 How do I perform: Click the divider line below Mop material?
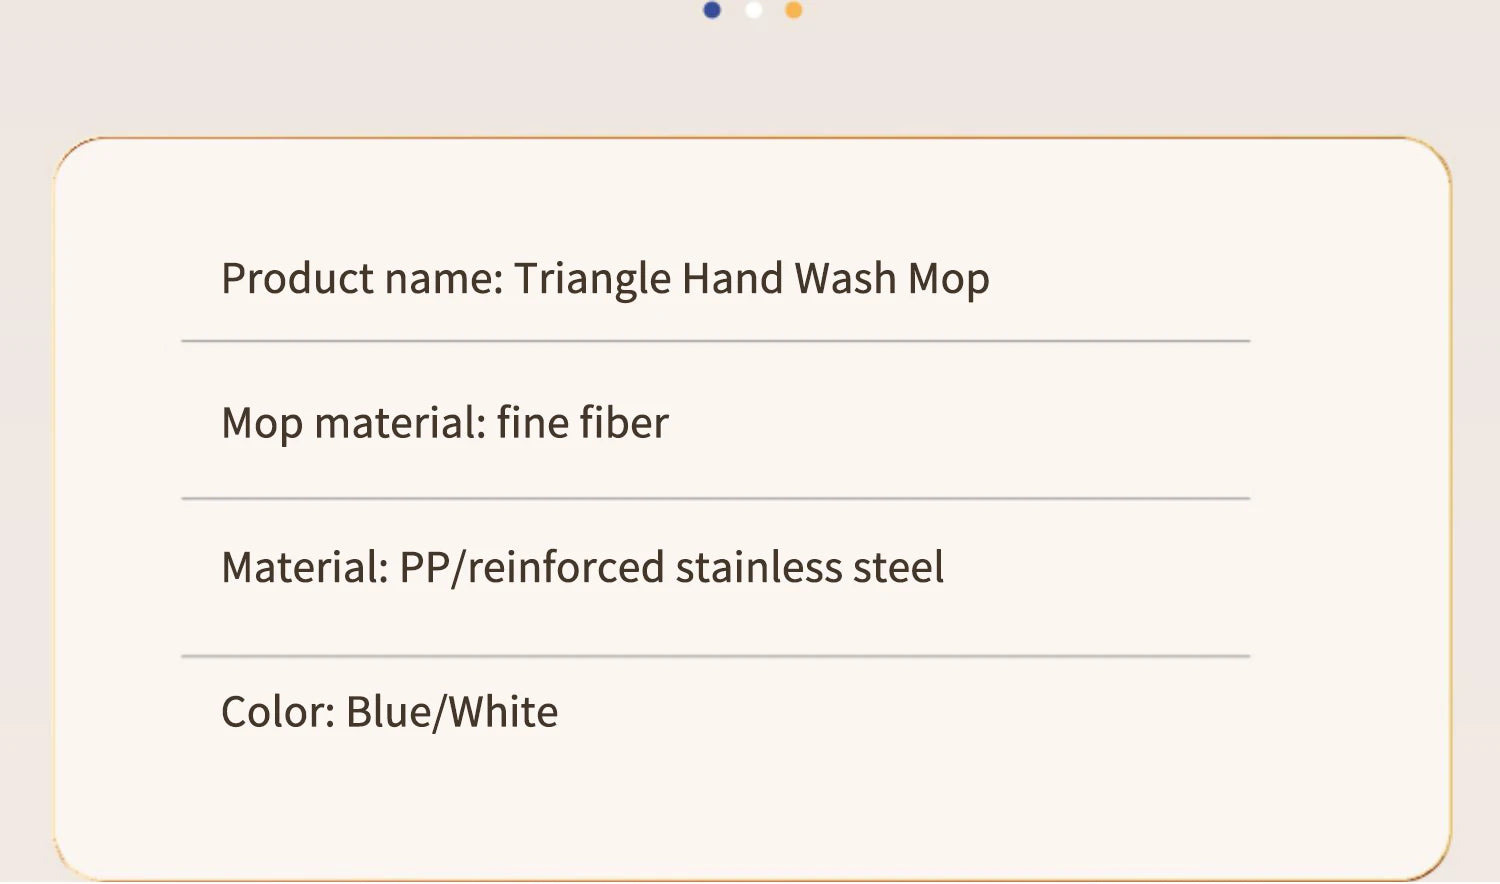click(x=715, y=498)
